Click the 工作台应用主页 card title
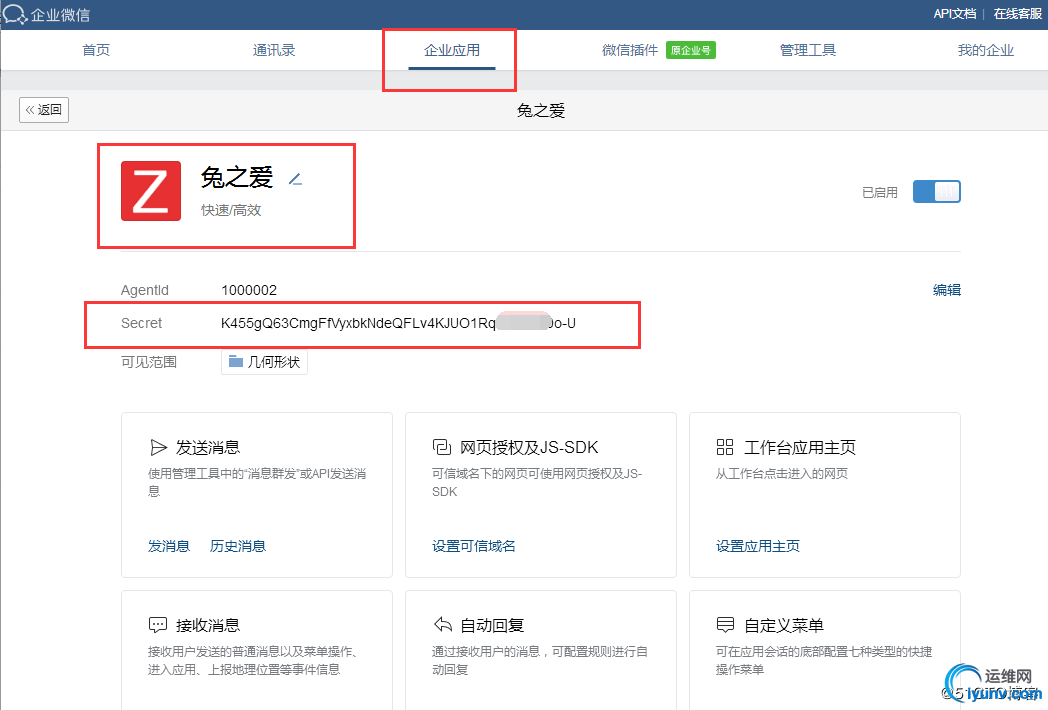1048x710 pixels. 799,447
